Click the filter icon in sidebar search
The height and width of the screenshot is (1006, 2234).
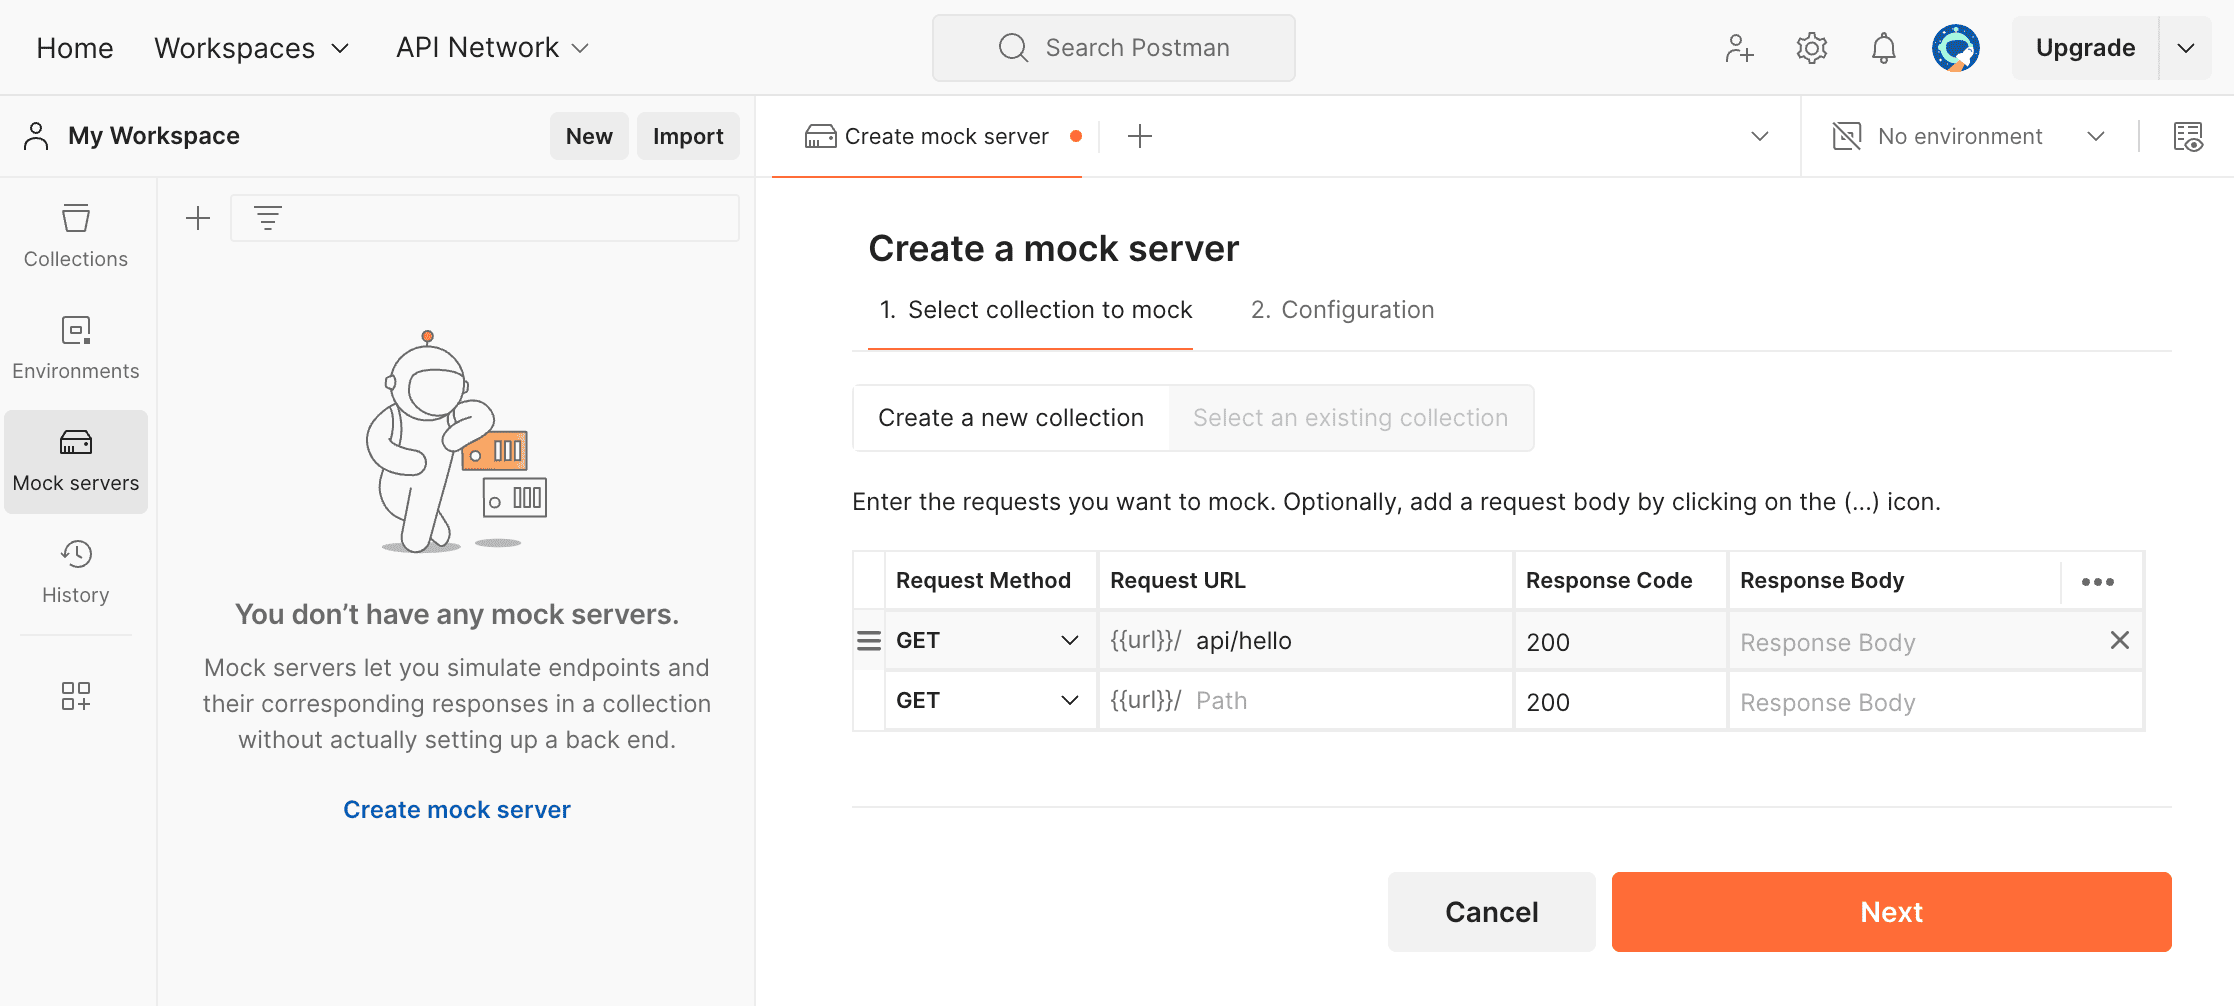(267, 218)
